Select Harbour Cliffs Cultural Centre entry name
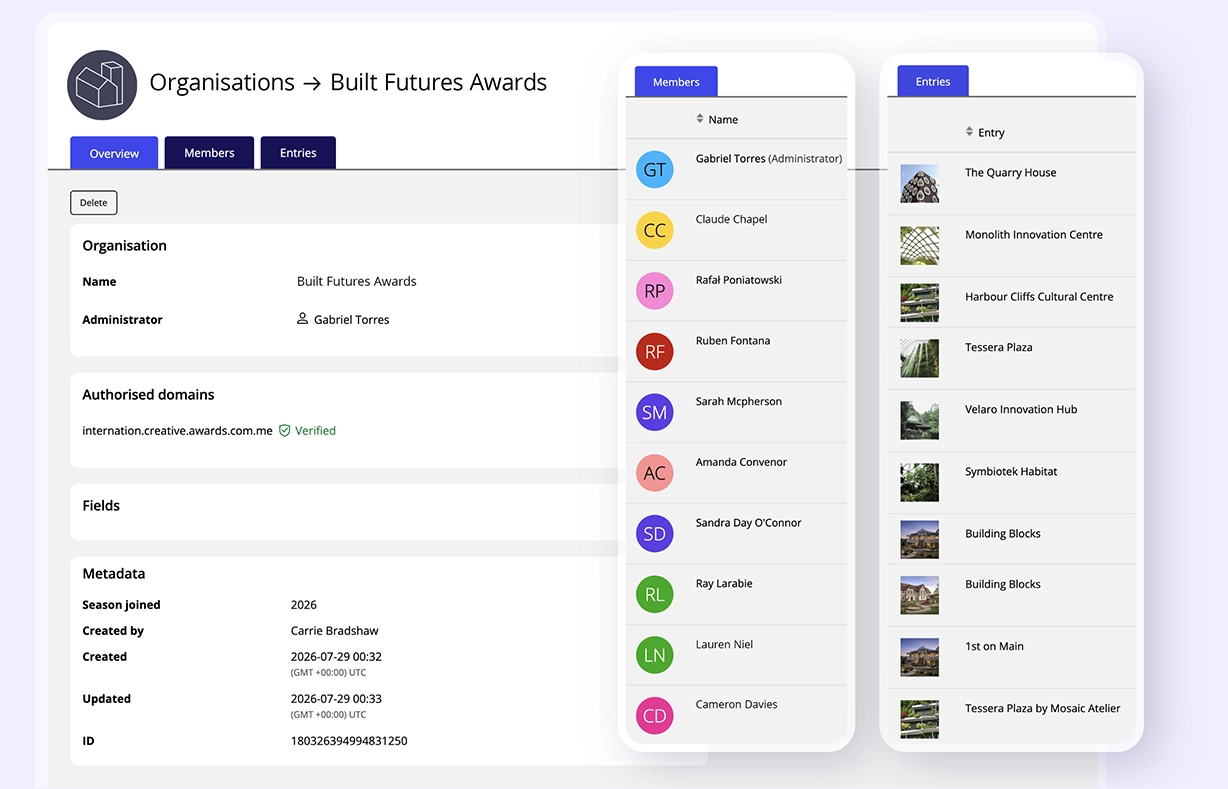Screen dimensions: 1228x789 pyautogui.click(x=1039, y=297)
